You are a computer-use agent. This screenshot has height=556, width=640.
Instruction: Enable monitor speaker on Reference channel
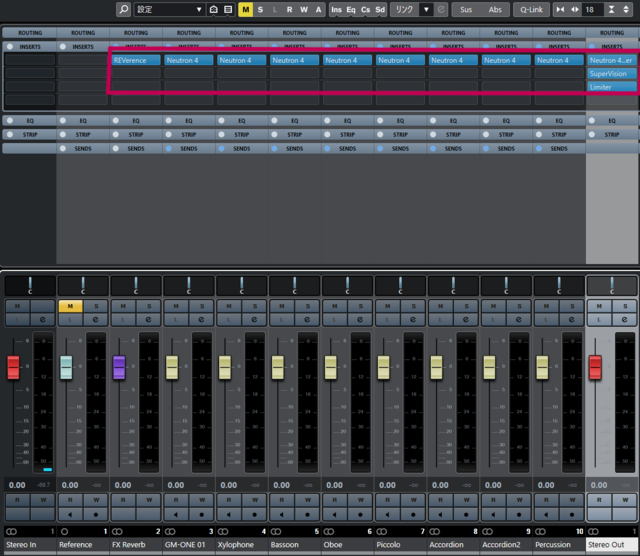71,515
